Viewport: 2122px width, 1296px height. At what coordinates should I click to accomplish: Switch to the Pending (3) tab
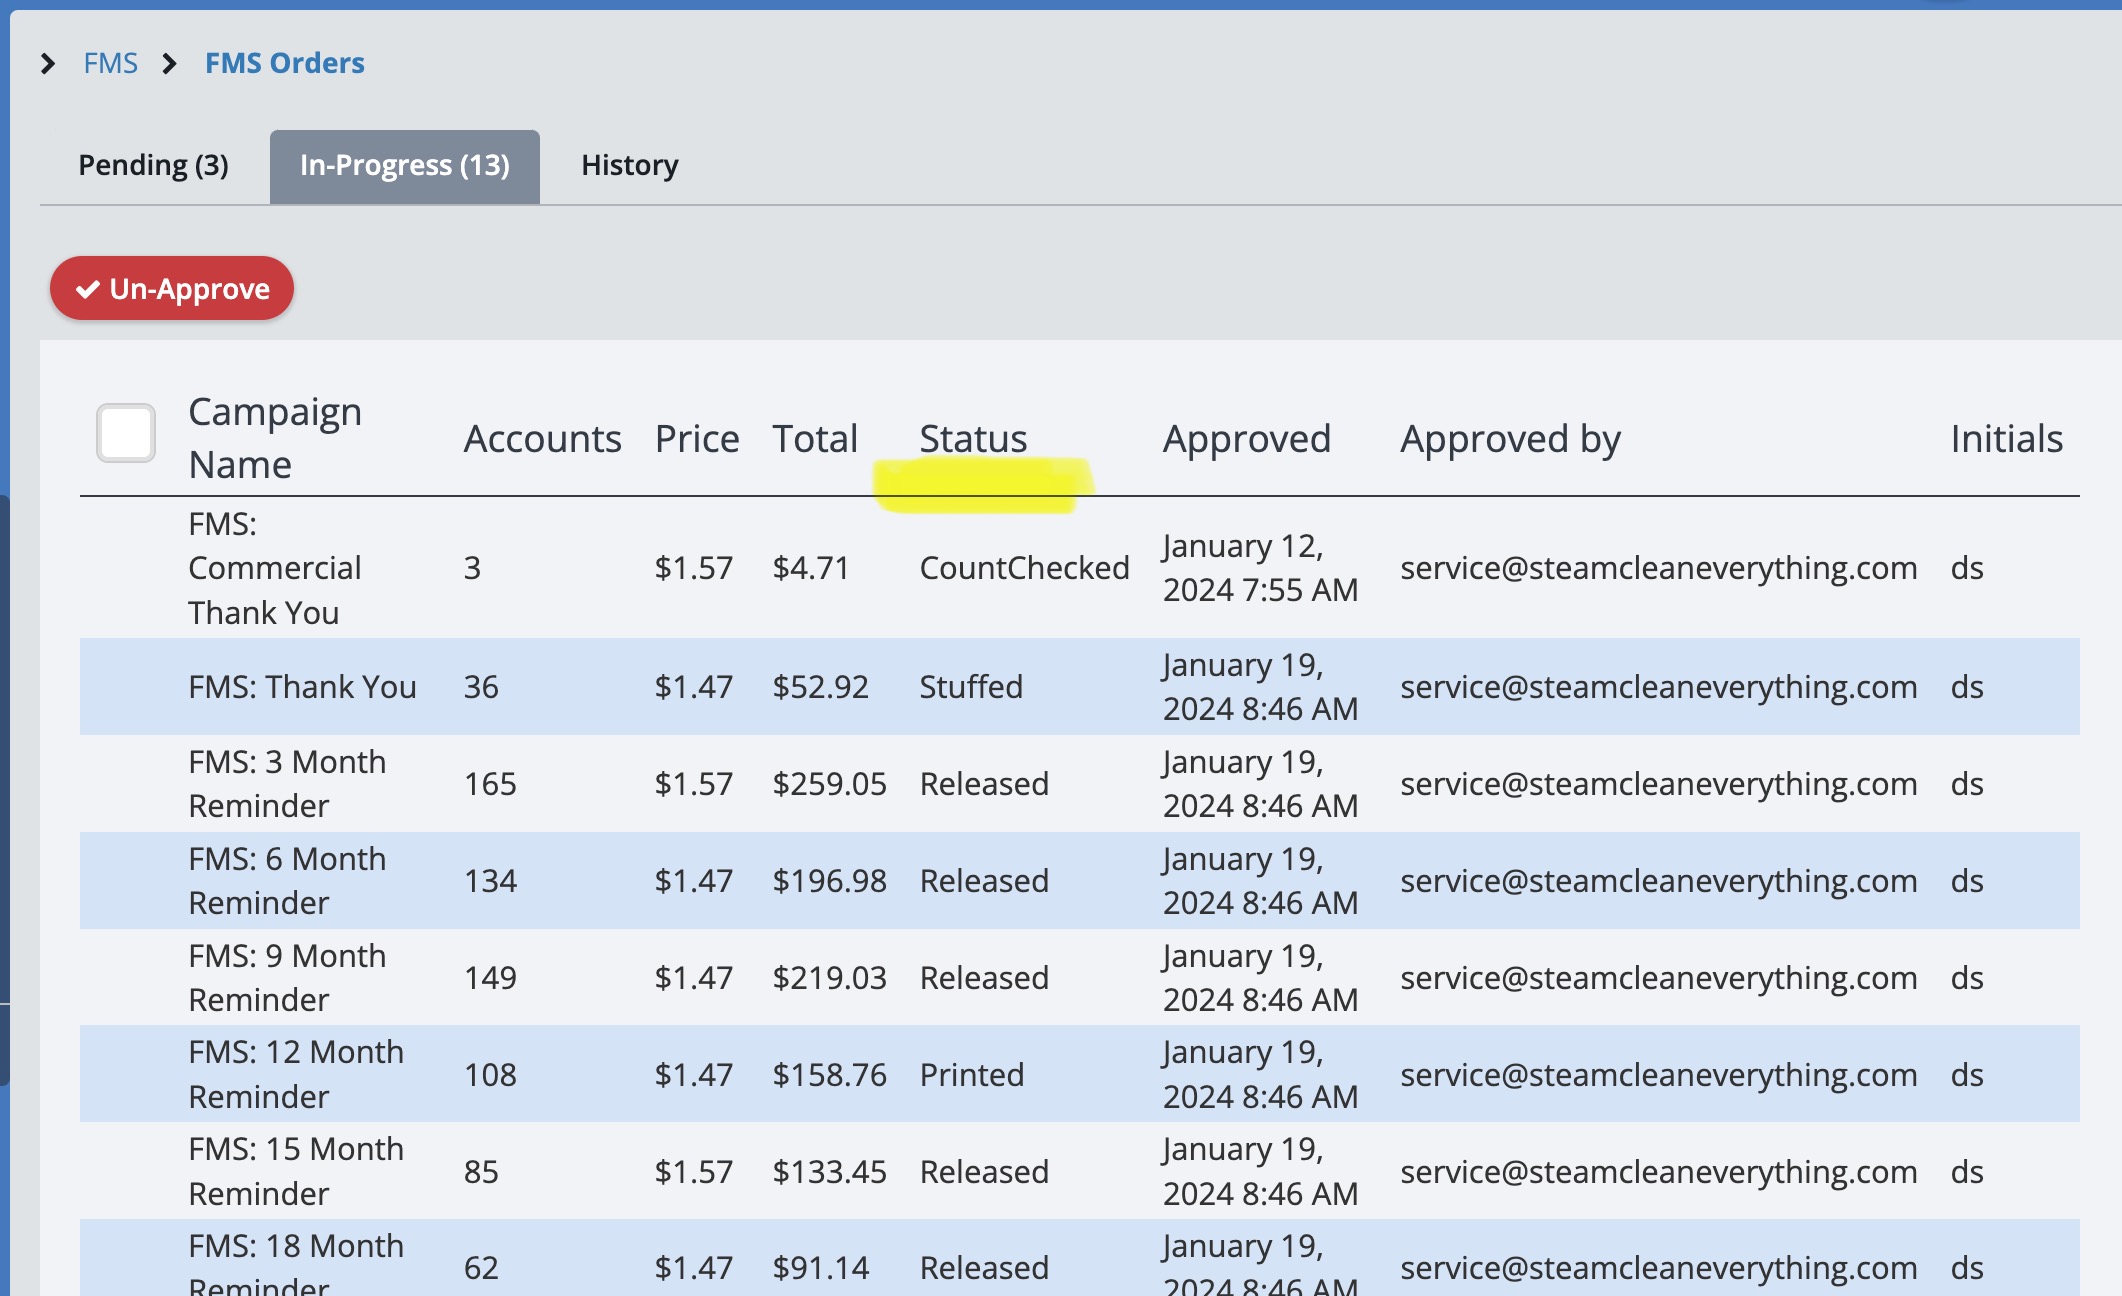point(153,165)
